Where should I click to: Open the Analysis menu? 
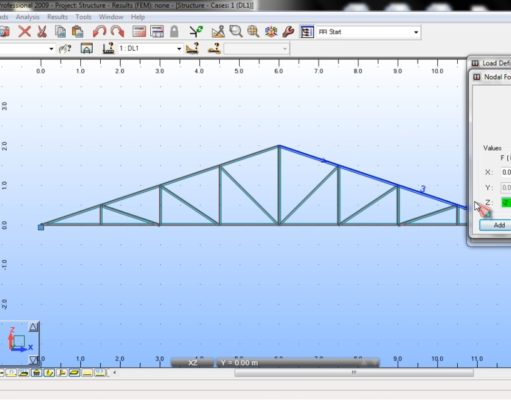tap(28, 17)
